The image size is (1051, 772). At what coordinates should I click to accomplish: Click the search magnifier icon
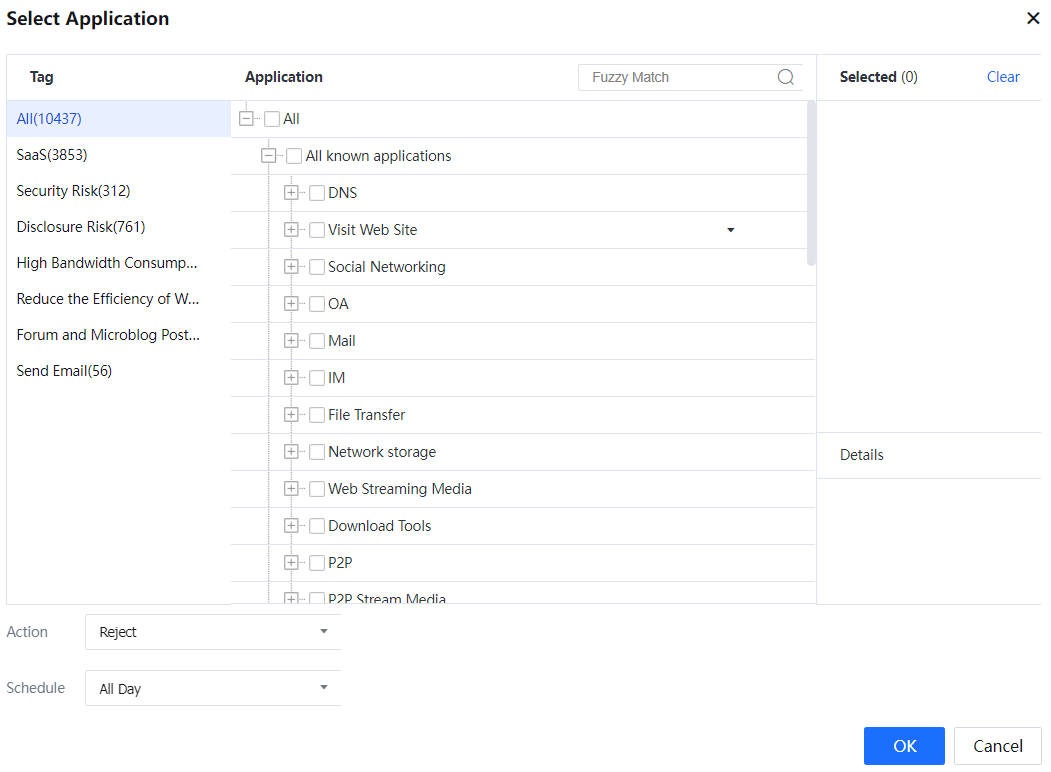786,78
